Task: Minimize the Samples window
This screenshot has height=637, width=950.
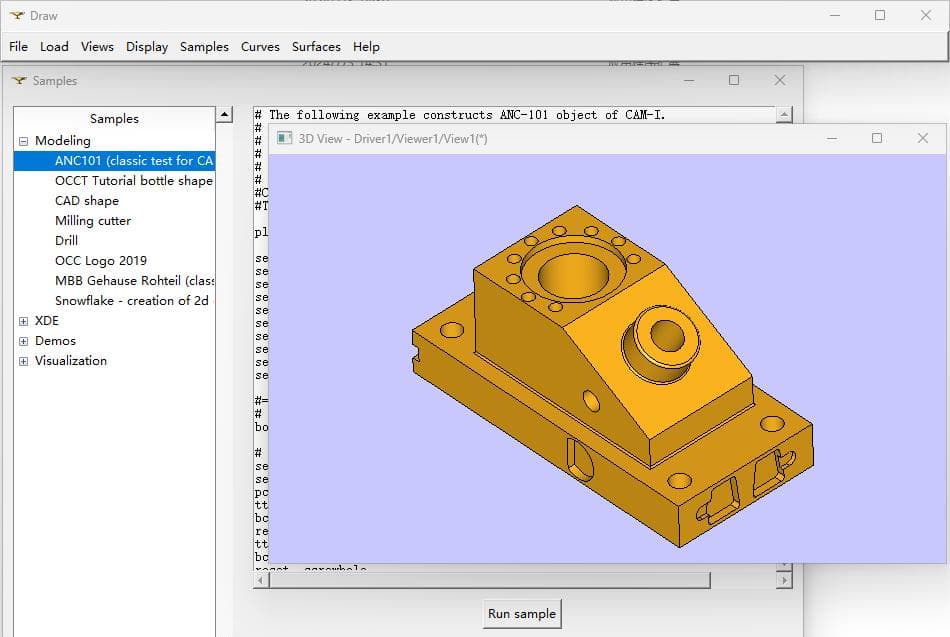Action: point(689,80)
